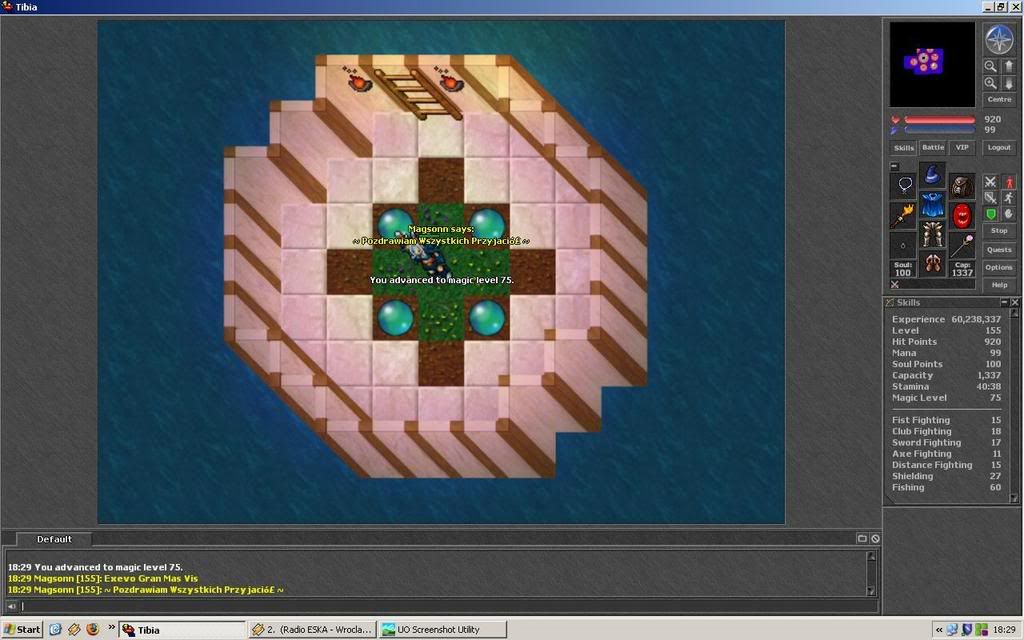Viewport: 1024px width, 640px height.
Task: Click the ladder at the top of the room
Action: [x=417, y=93]
